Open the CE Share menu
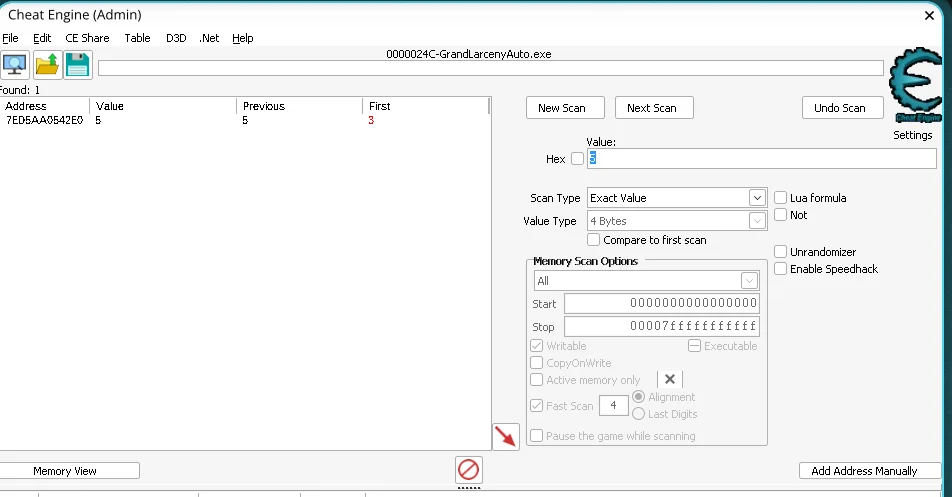Viewport: 952px width, 497px height. 87,38
